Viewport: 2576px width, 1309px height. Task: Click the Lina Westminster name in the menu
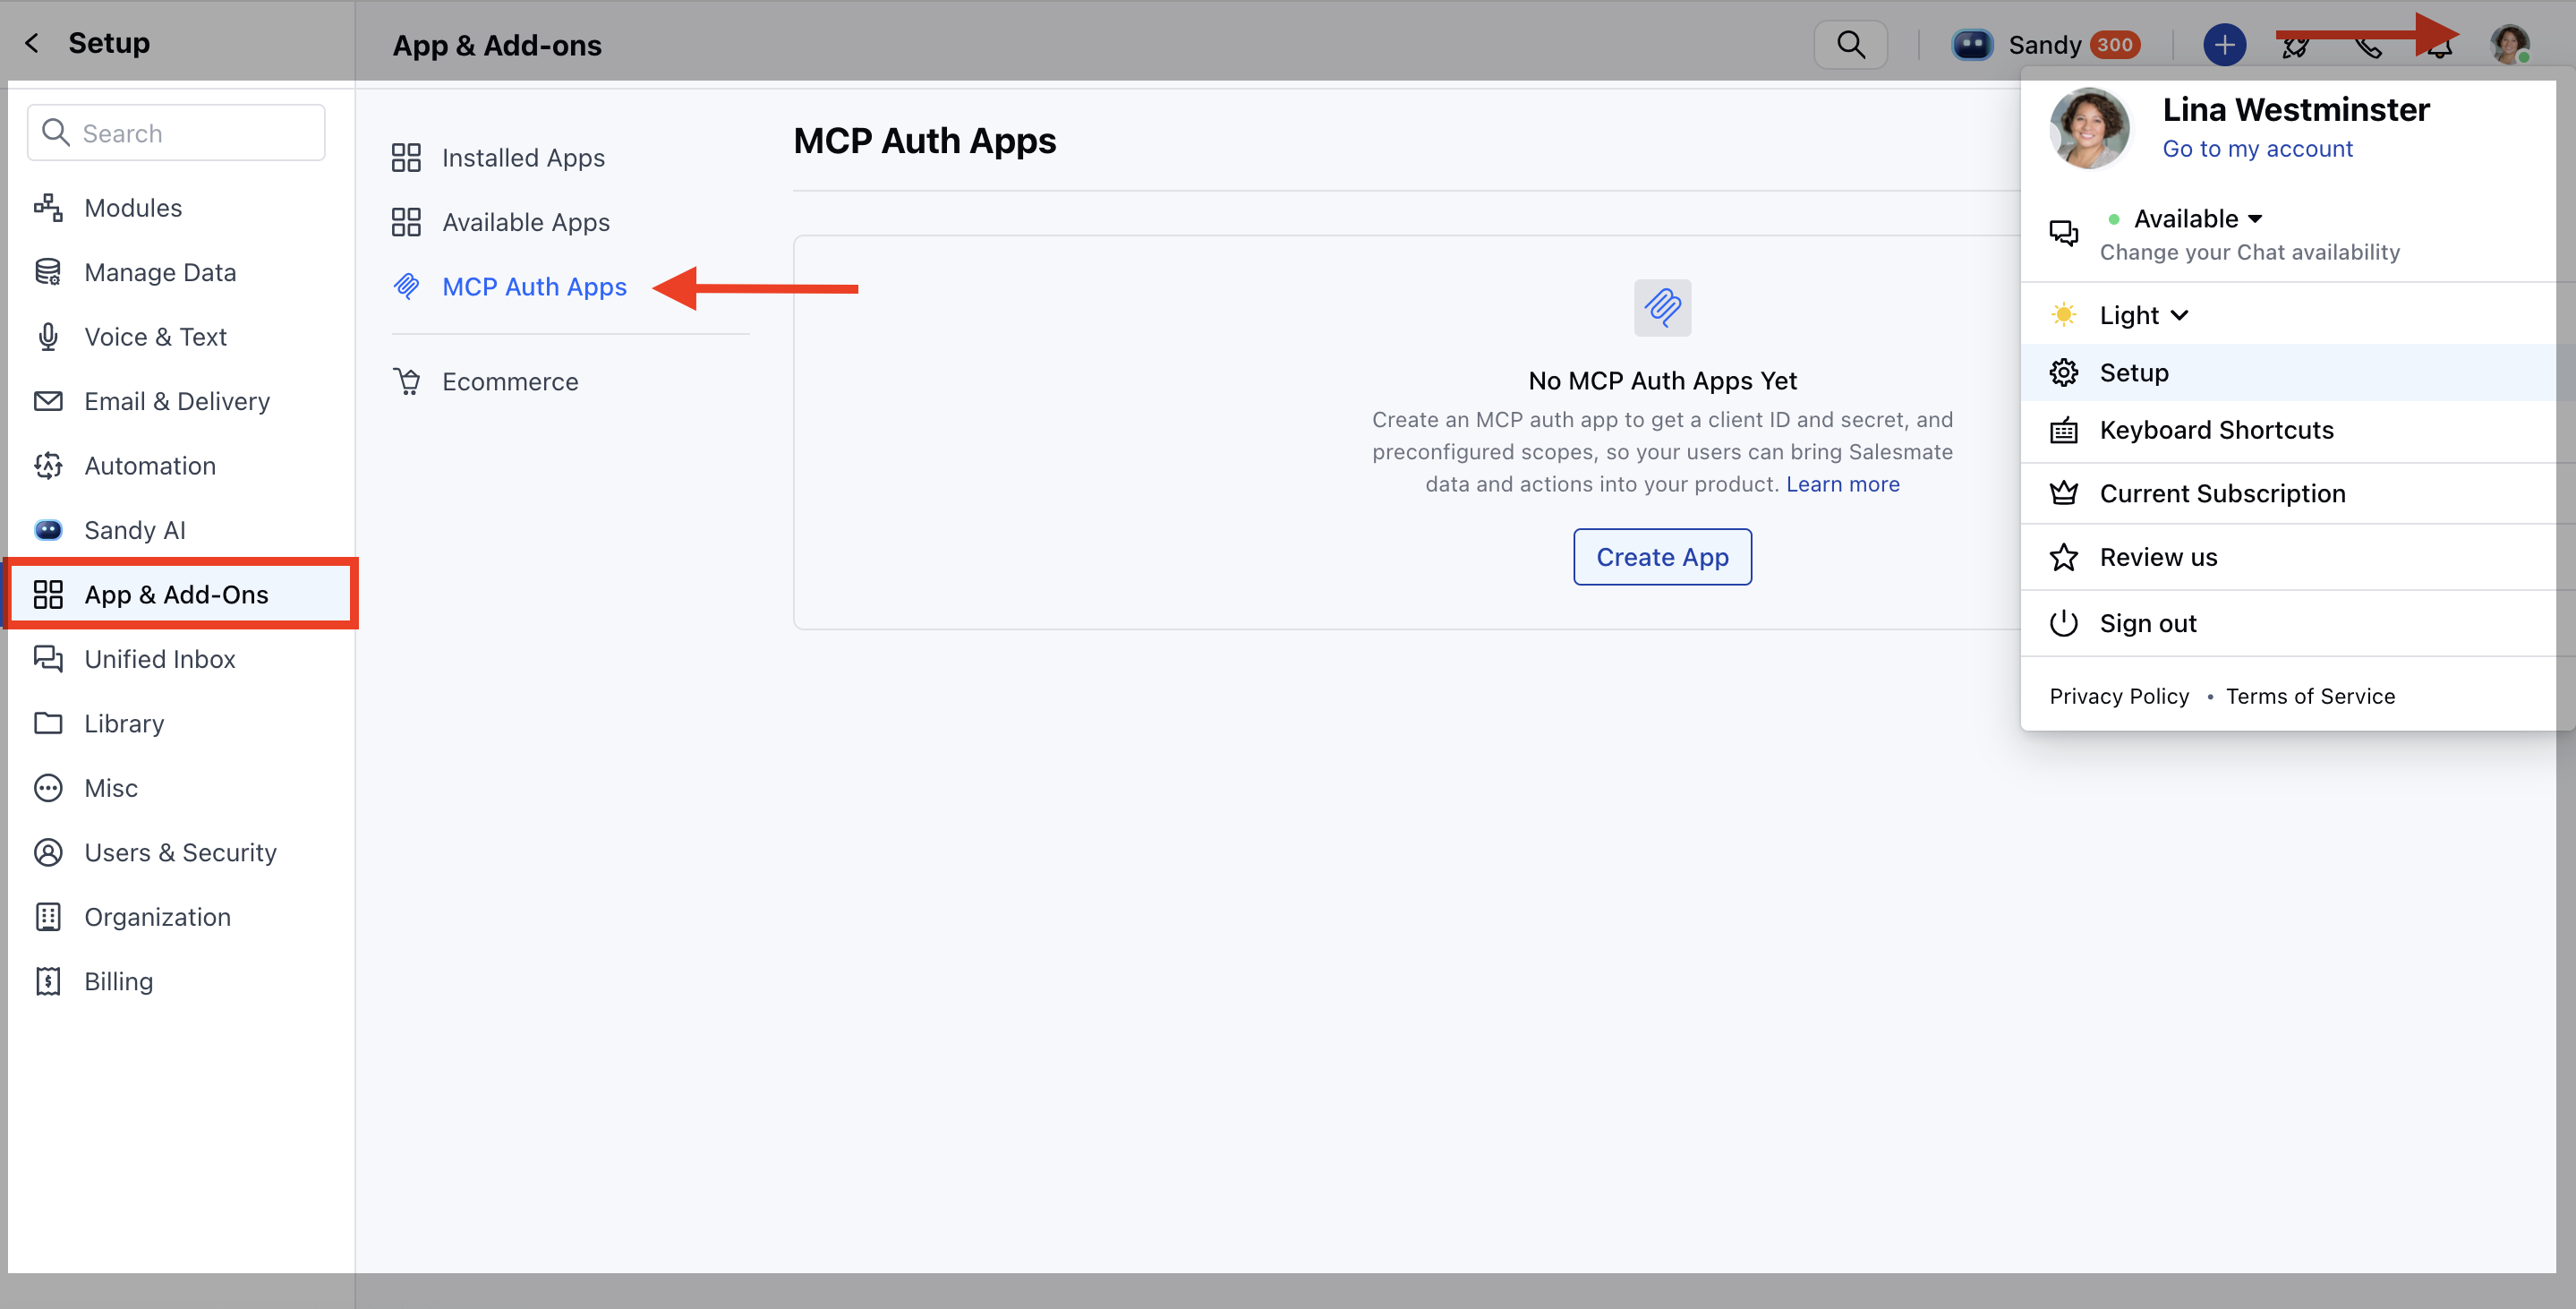pos(2296,109)
